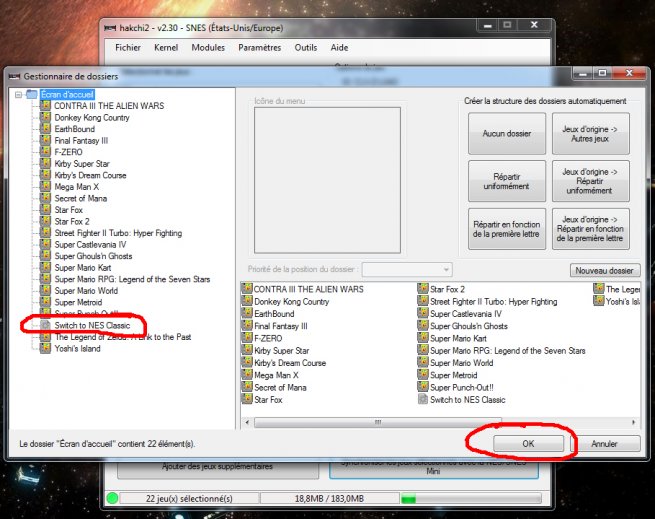Click the Switch to NES Classic file icon
655x519 pixels.
click(x=423, y=400)
